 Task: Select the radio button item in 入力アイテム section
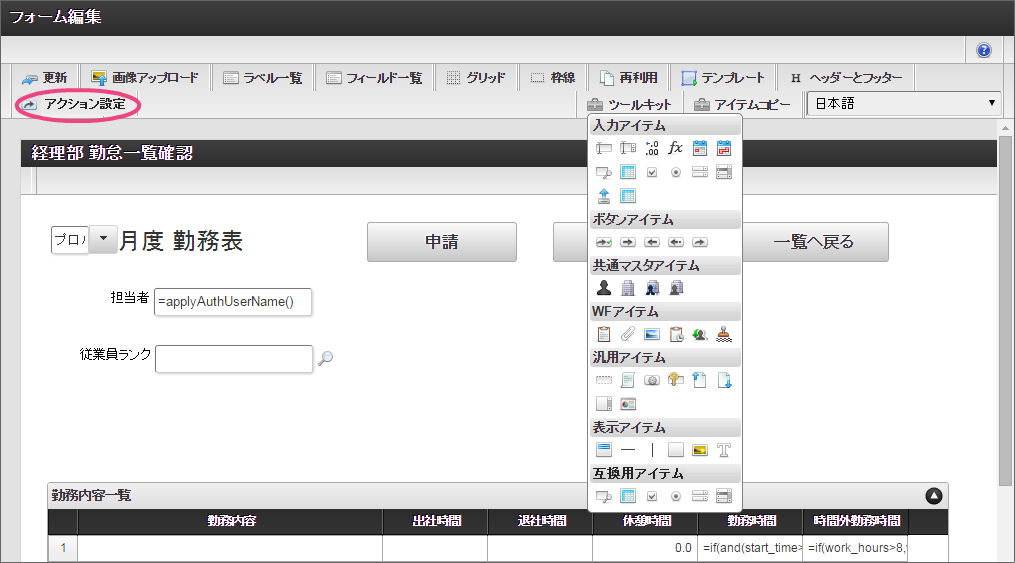676,172
